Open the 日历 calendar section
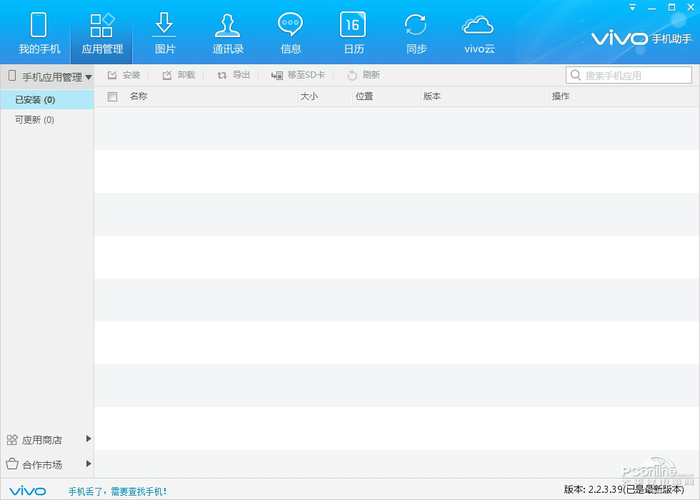Image resolution: width=700 pixels, height=500 pixels. (353, 33)
